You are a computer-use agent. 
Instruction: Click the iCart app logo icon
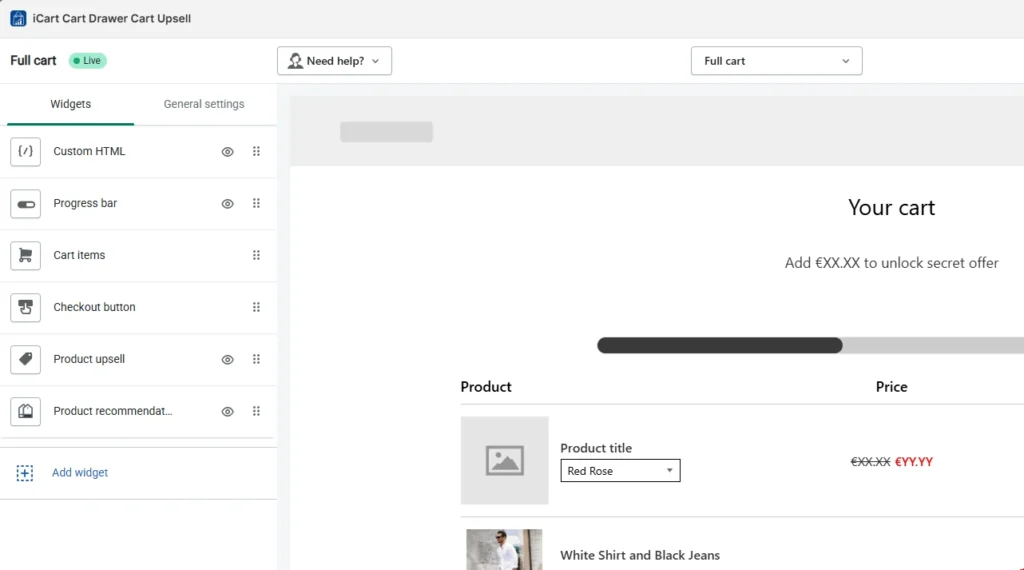(18, 18)
